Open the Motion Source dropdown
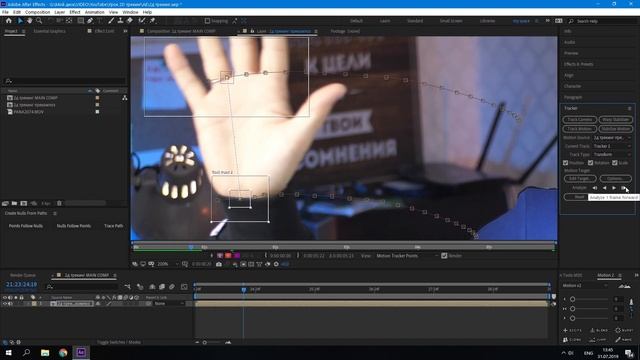 click(x=612, y=138)
